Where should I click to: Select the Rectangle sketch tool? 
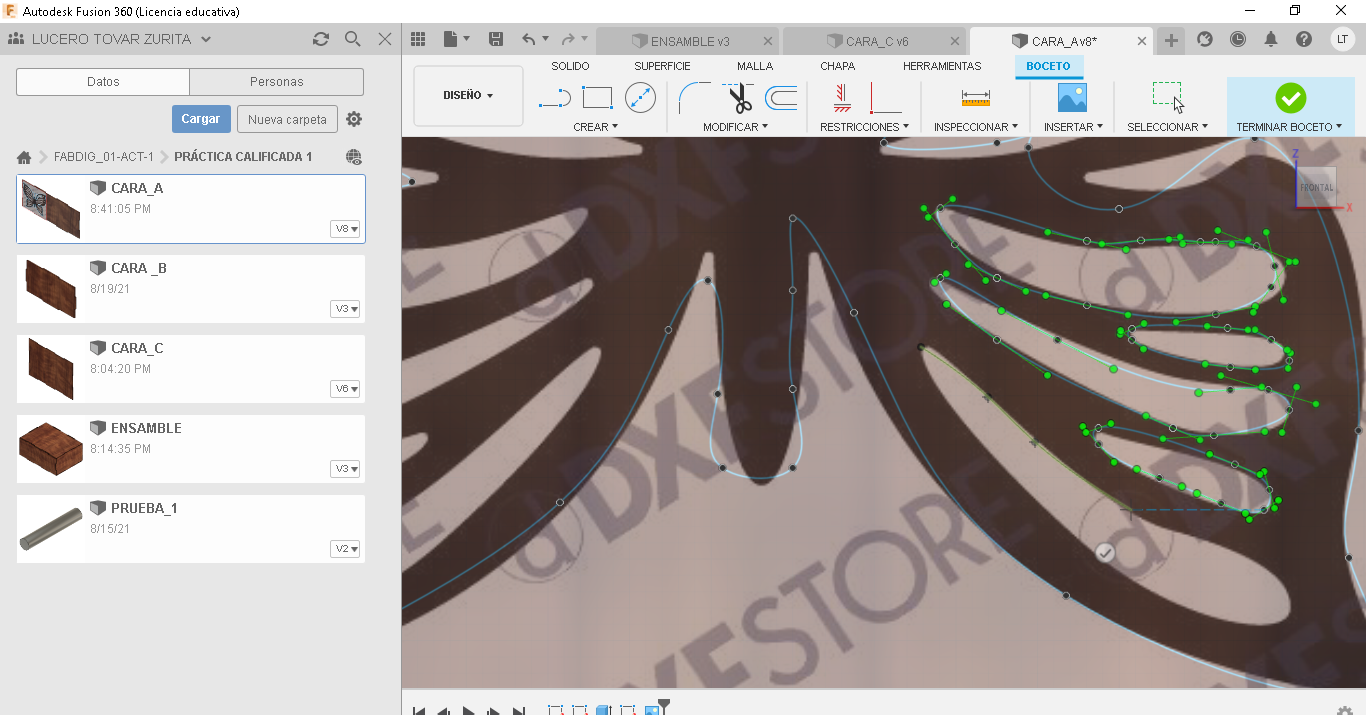[597, 98]
